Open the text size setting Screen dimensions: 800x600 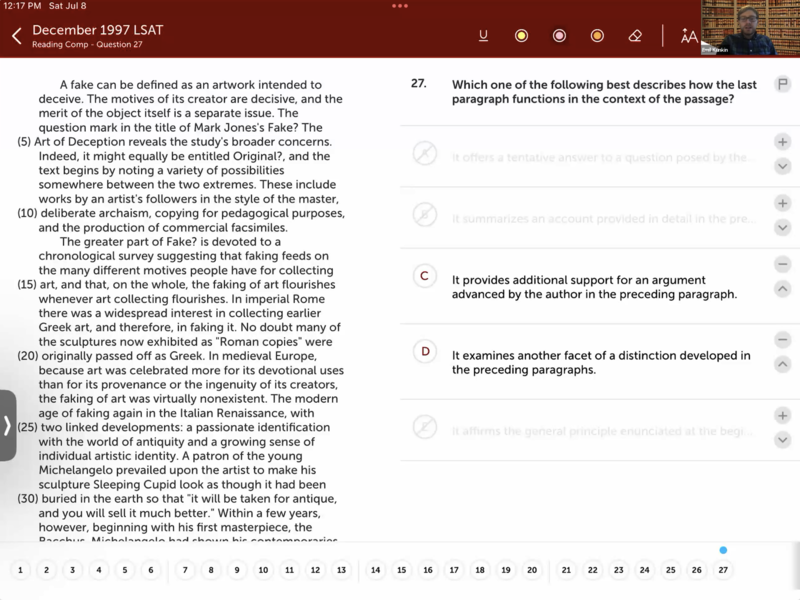pos(689,36)
